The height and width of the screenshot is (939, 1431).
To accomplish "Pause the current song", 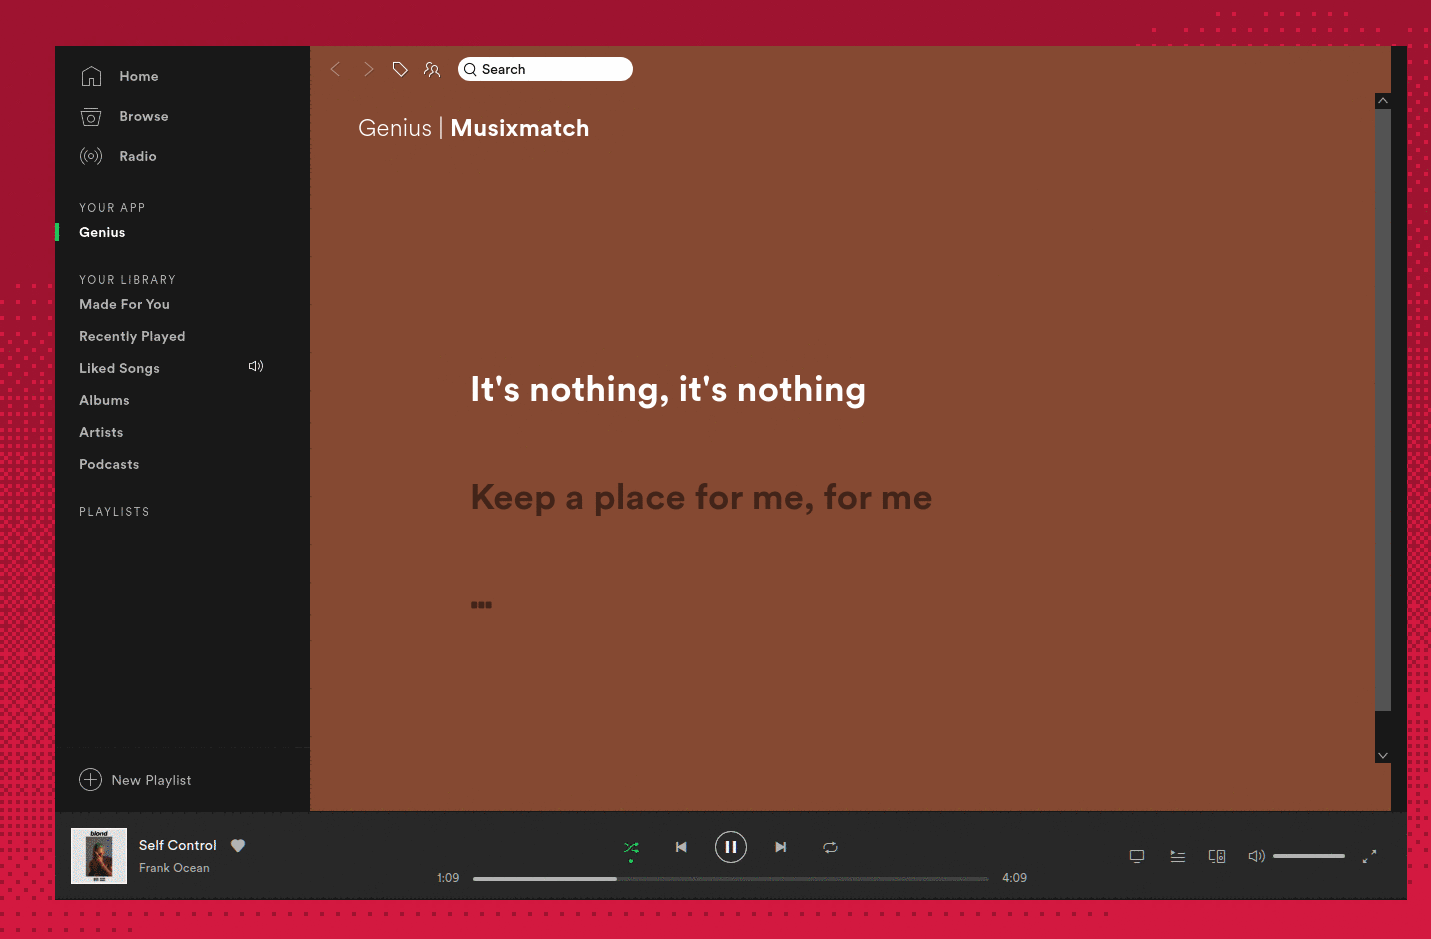I will pyautogui.click(x=731, y=847).
